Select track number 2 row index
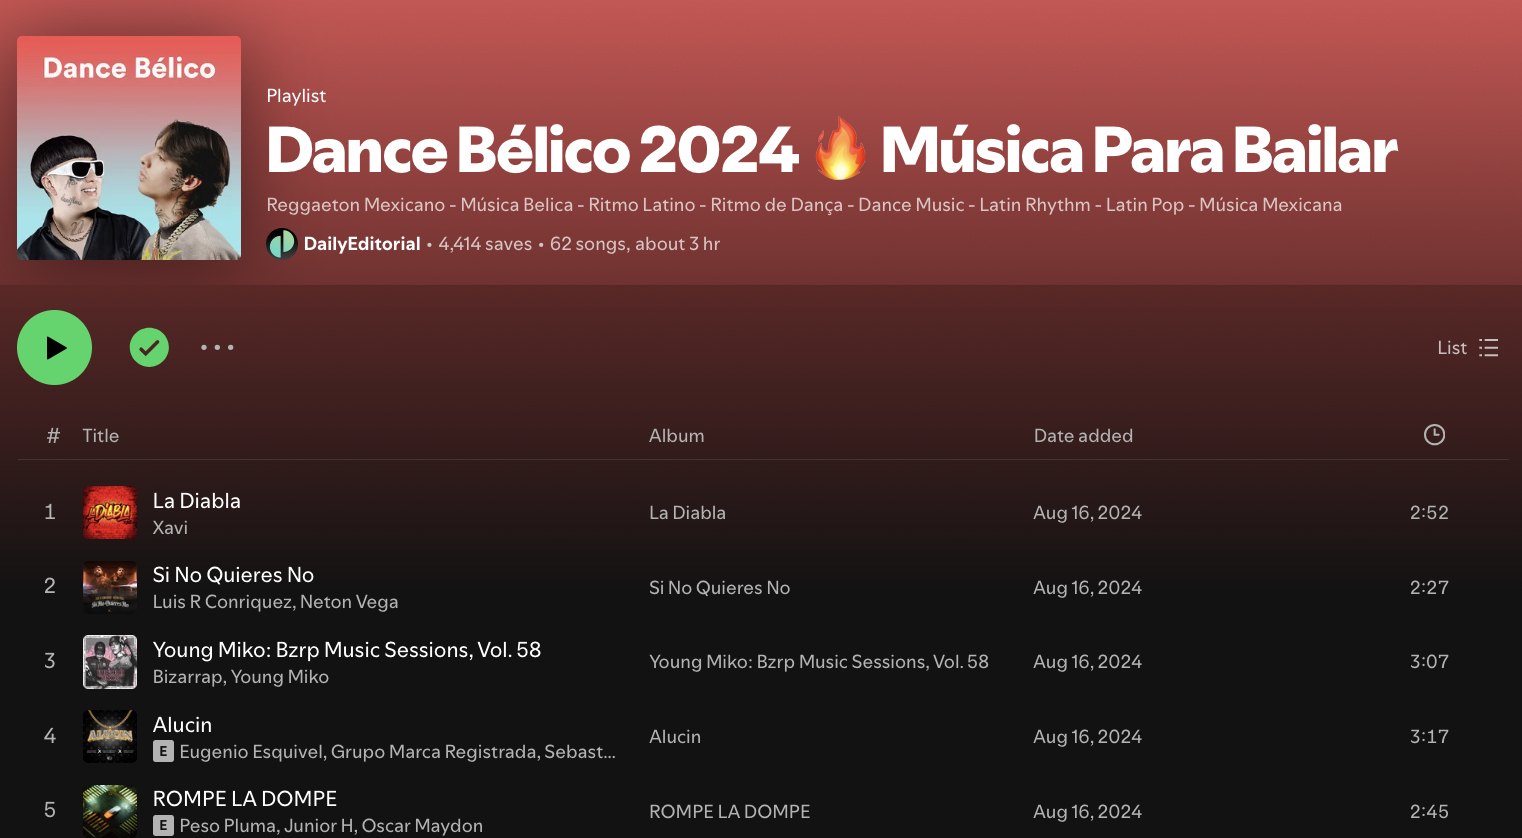The width and height of the screenshot is (1522, 838). tap(50, 586)
